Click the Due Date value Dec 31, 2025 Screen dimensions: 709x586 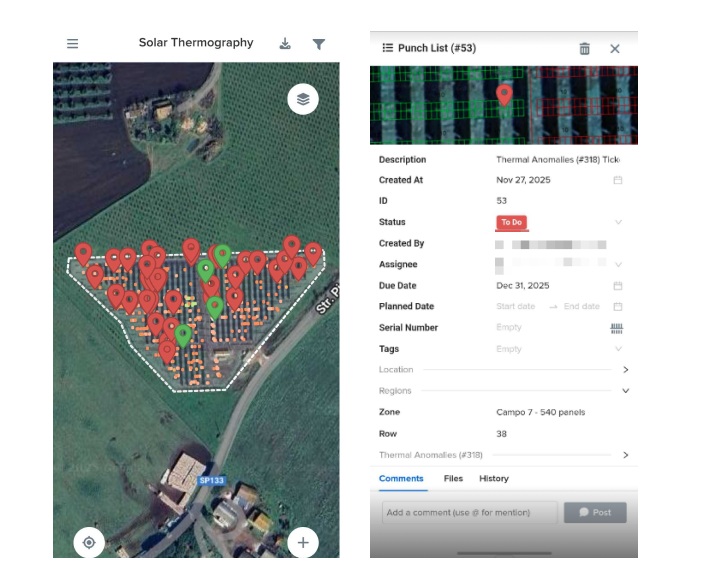coord(523,285)
